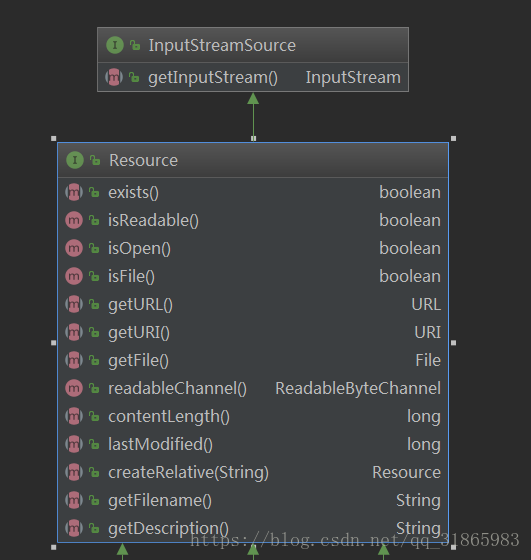Click the method icon of getFilename()
This screenshot has width=531, height=560.
(x=74, y=500)
